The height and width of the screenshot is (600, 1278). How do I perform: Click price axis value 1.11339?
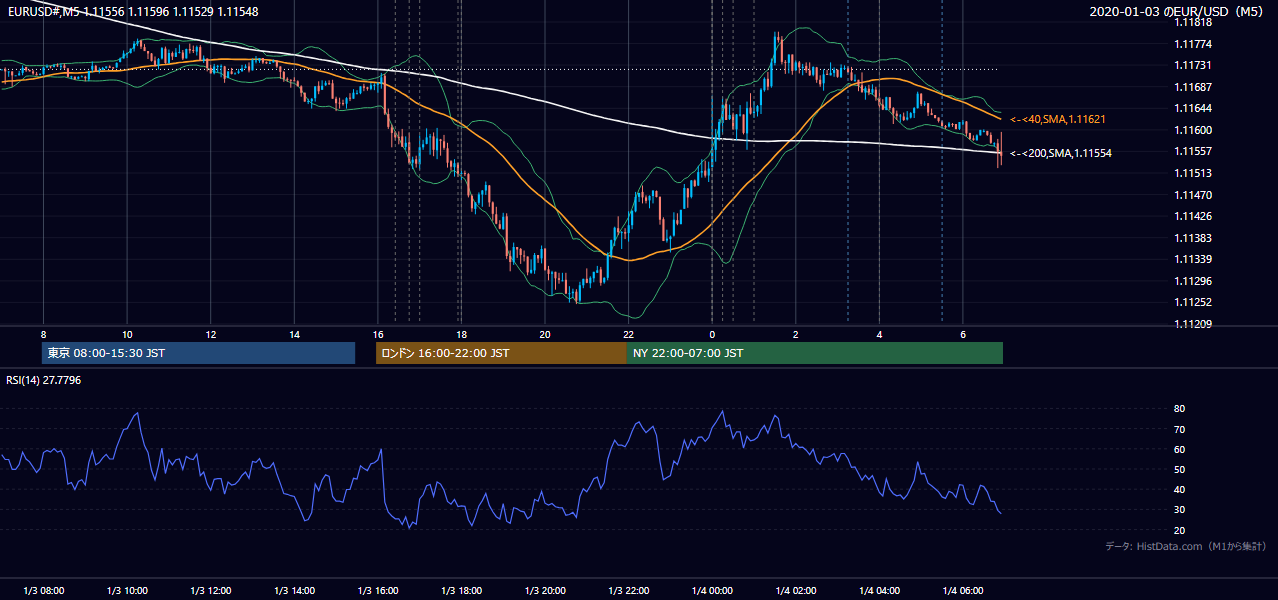pos(1193,259)
